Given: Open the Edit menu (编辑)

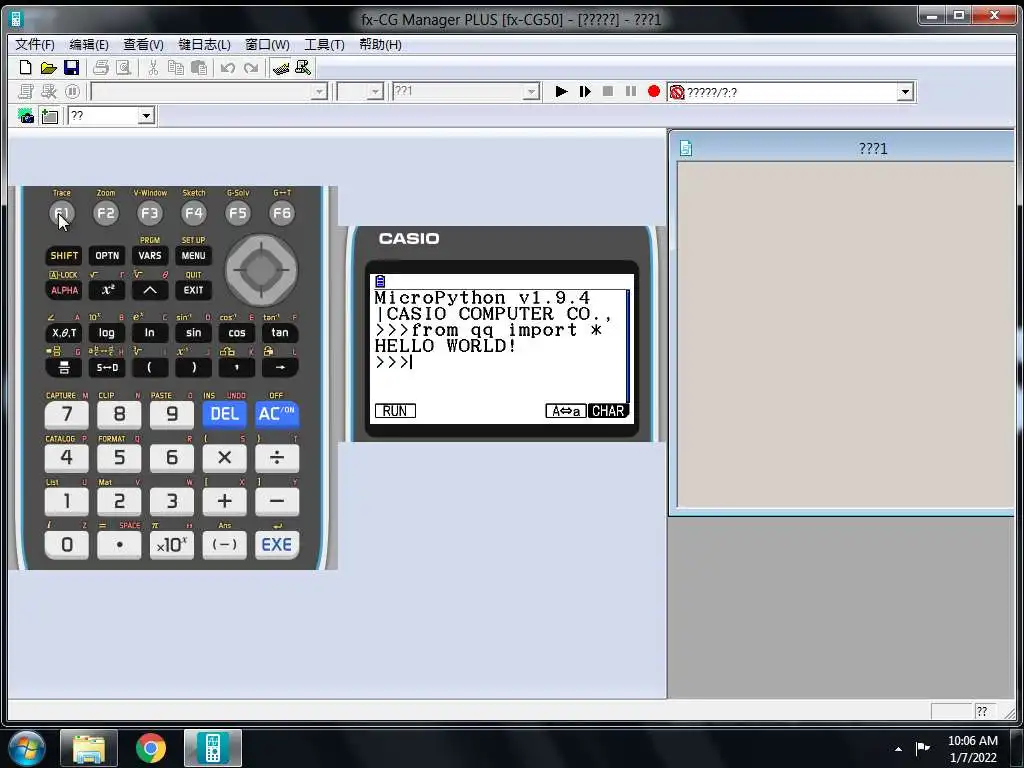Looking at the screenshot, I should (89, 44).
